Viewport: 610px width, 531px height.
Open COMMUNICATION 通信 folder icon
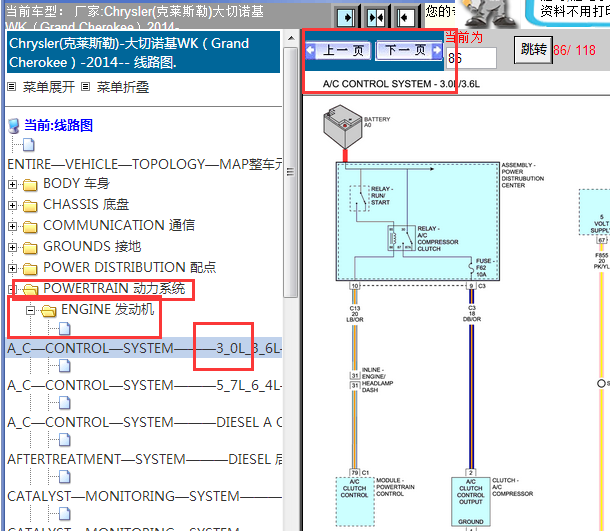point(30,226)
